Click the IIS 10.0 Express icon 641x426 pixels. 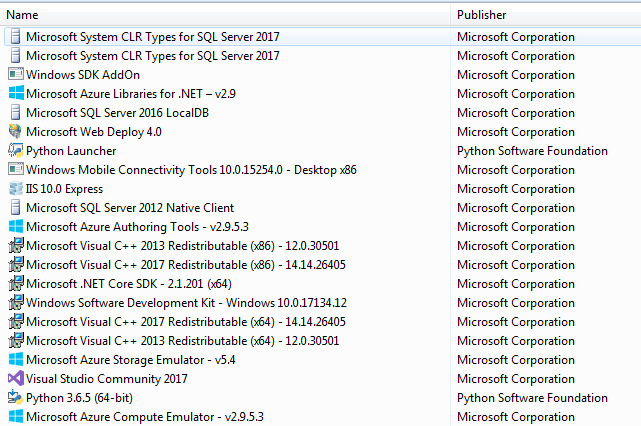[16, 189]
